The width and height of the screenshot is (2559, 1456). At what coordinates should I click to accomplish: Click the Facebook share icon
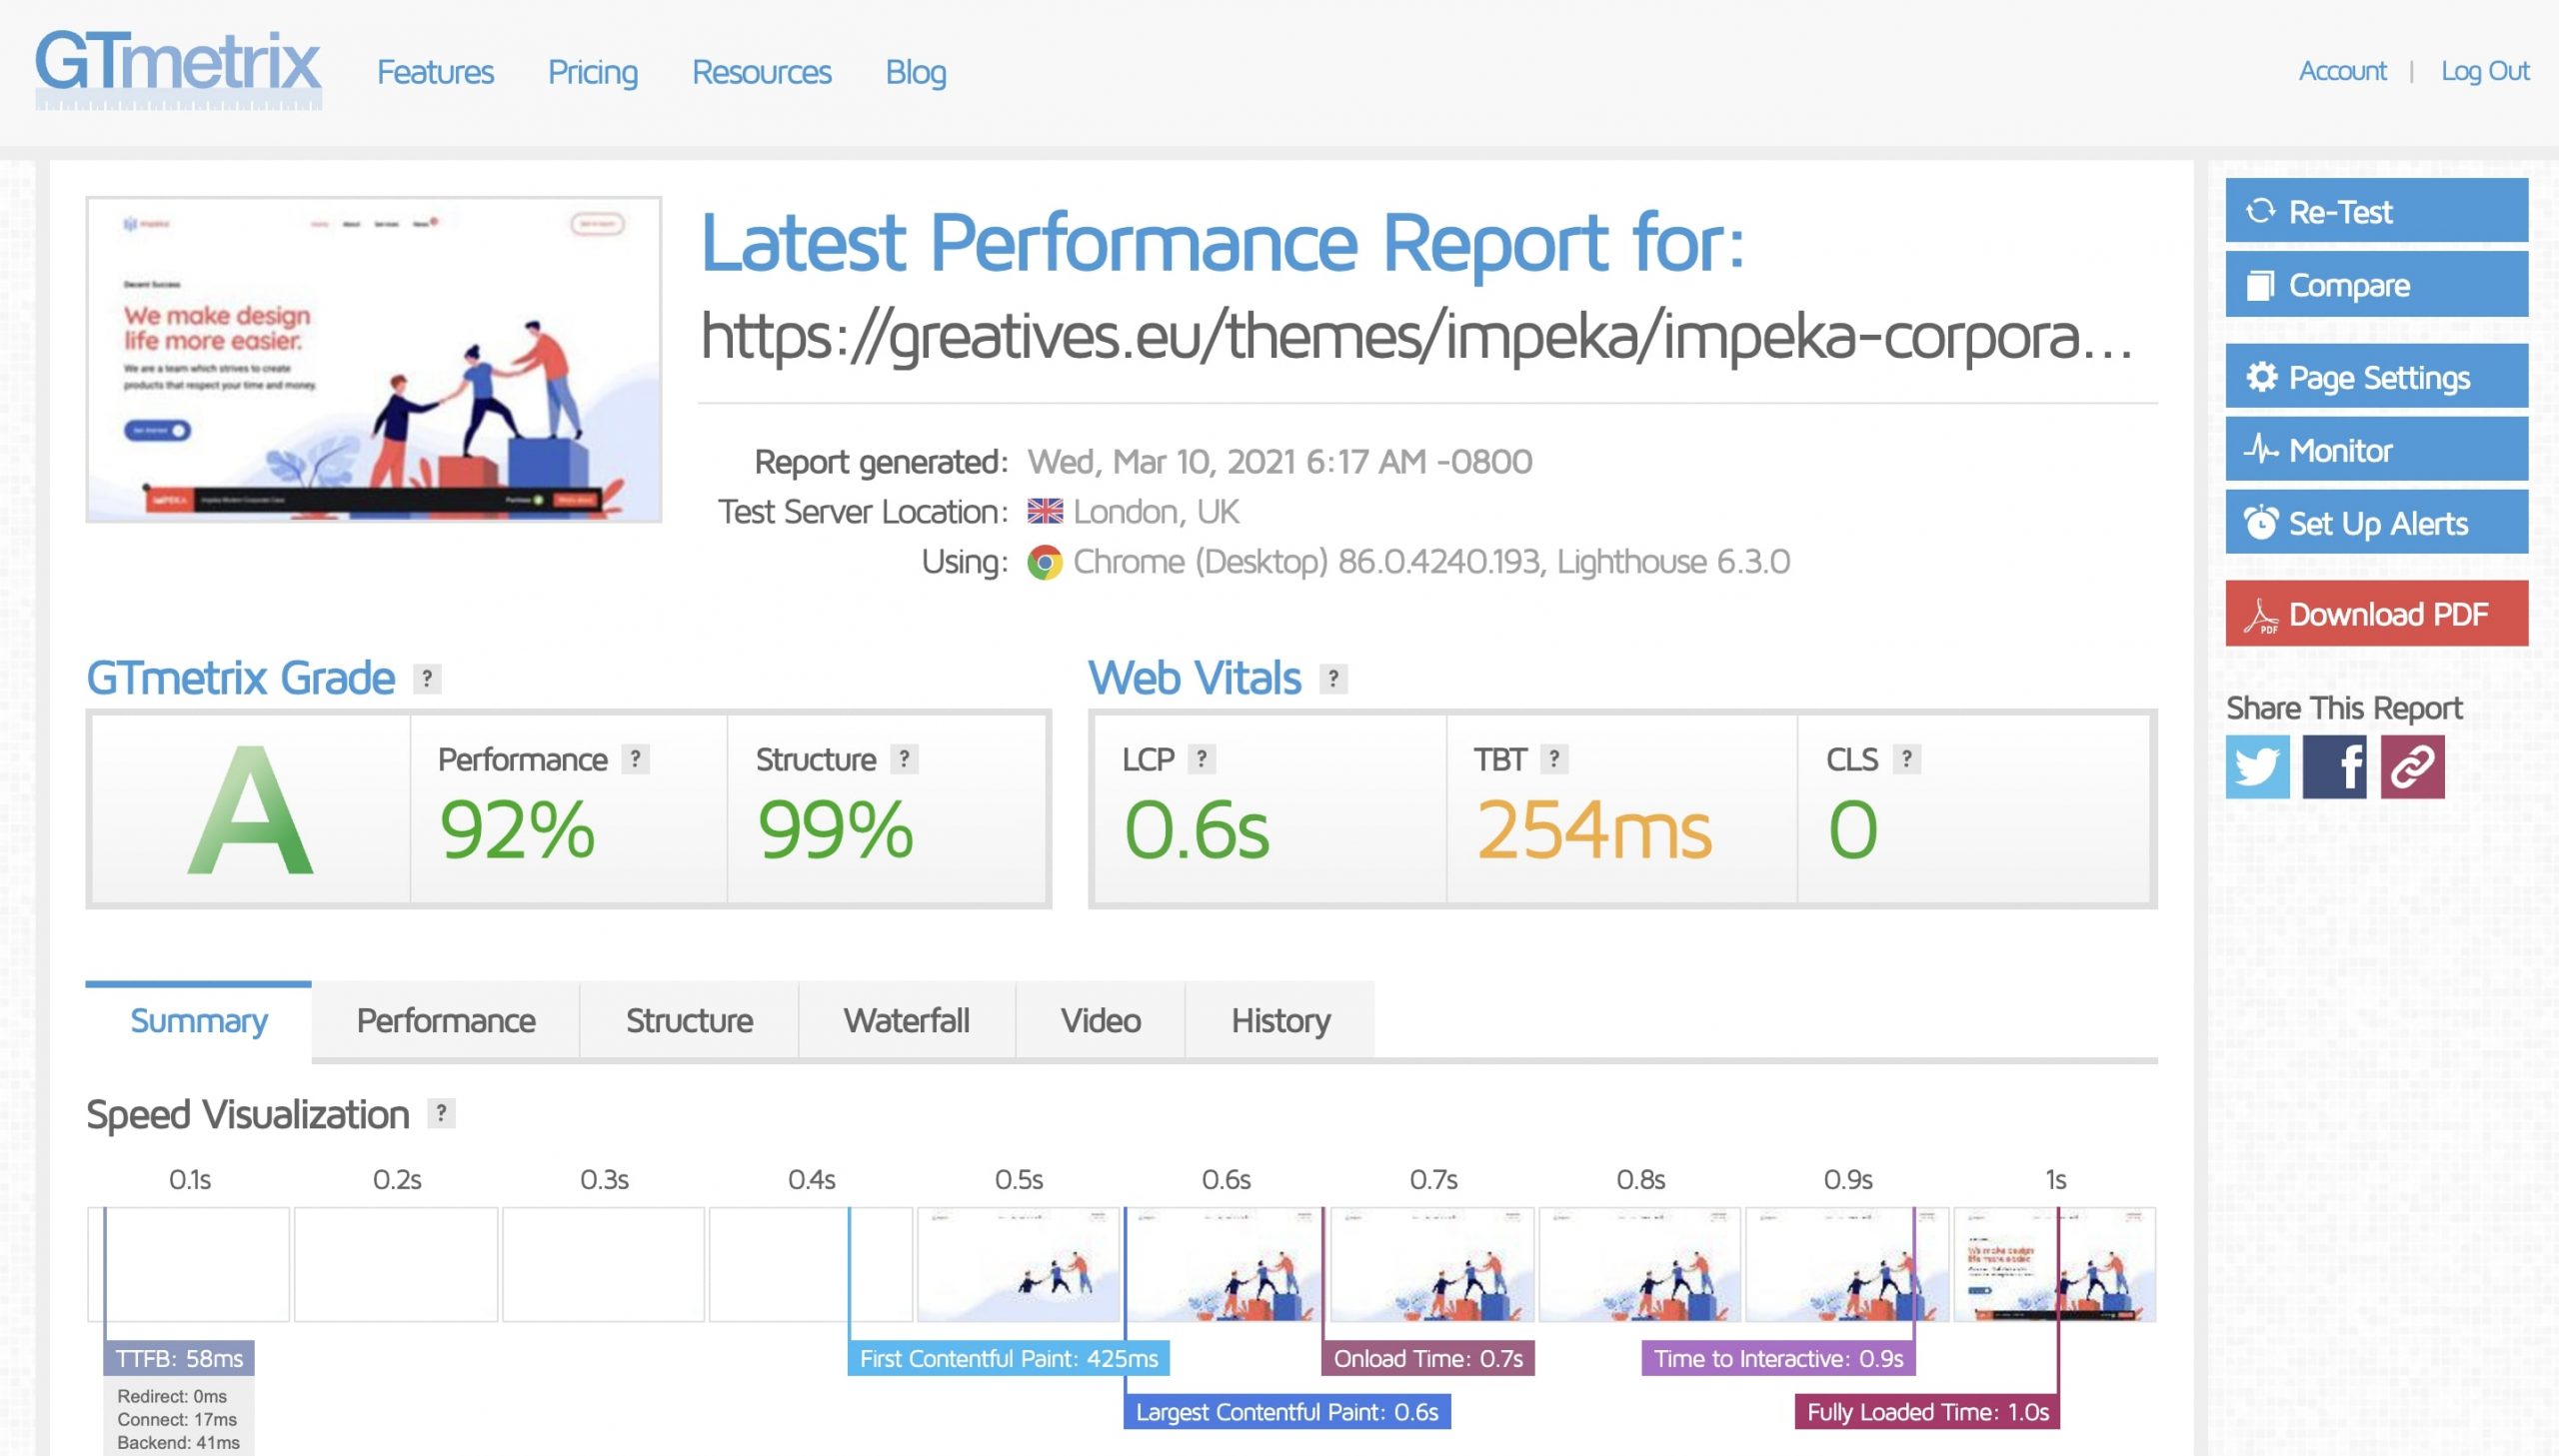tap(2333, 766)
